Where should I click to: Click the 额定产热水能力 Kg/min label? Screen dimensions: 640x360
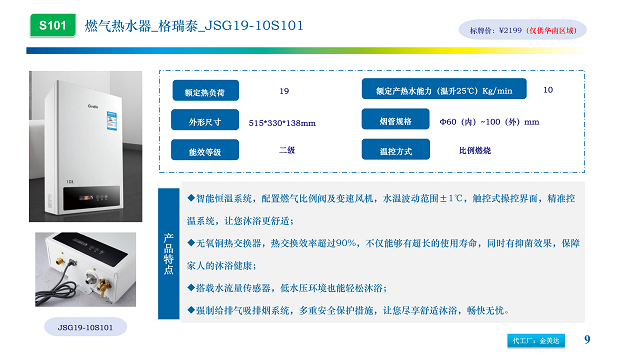[444, 89]
